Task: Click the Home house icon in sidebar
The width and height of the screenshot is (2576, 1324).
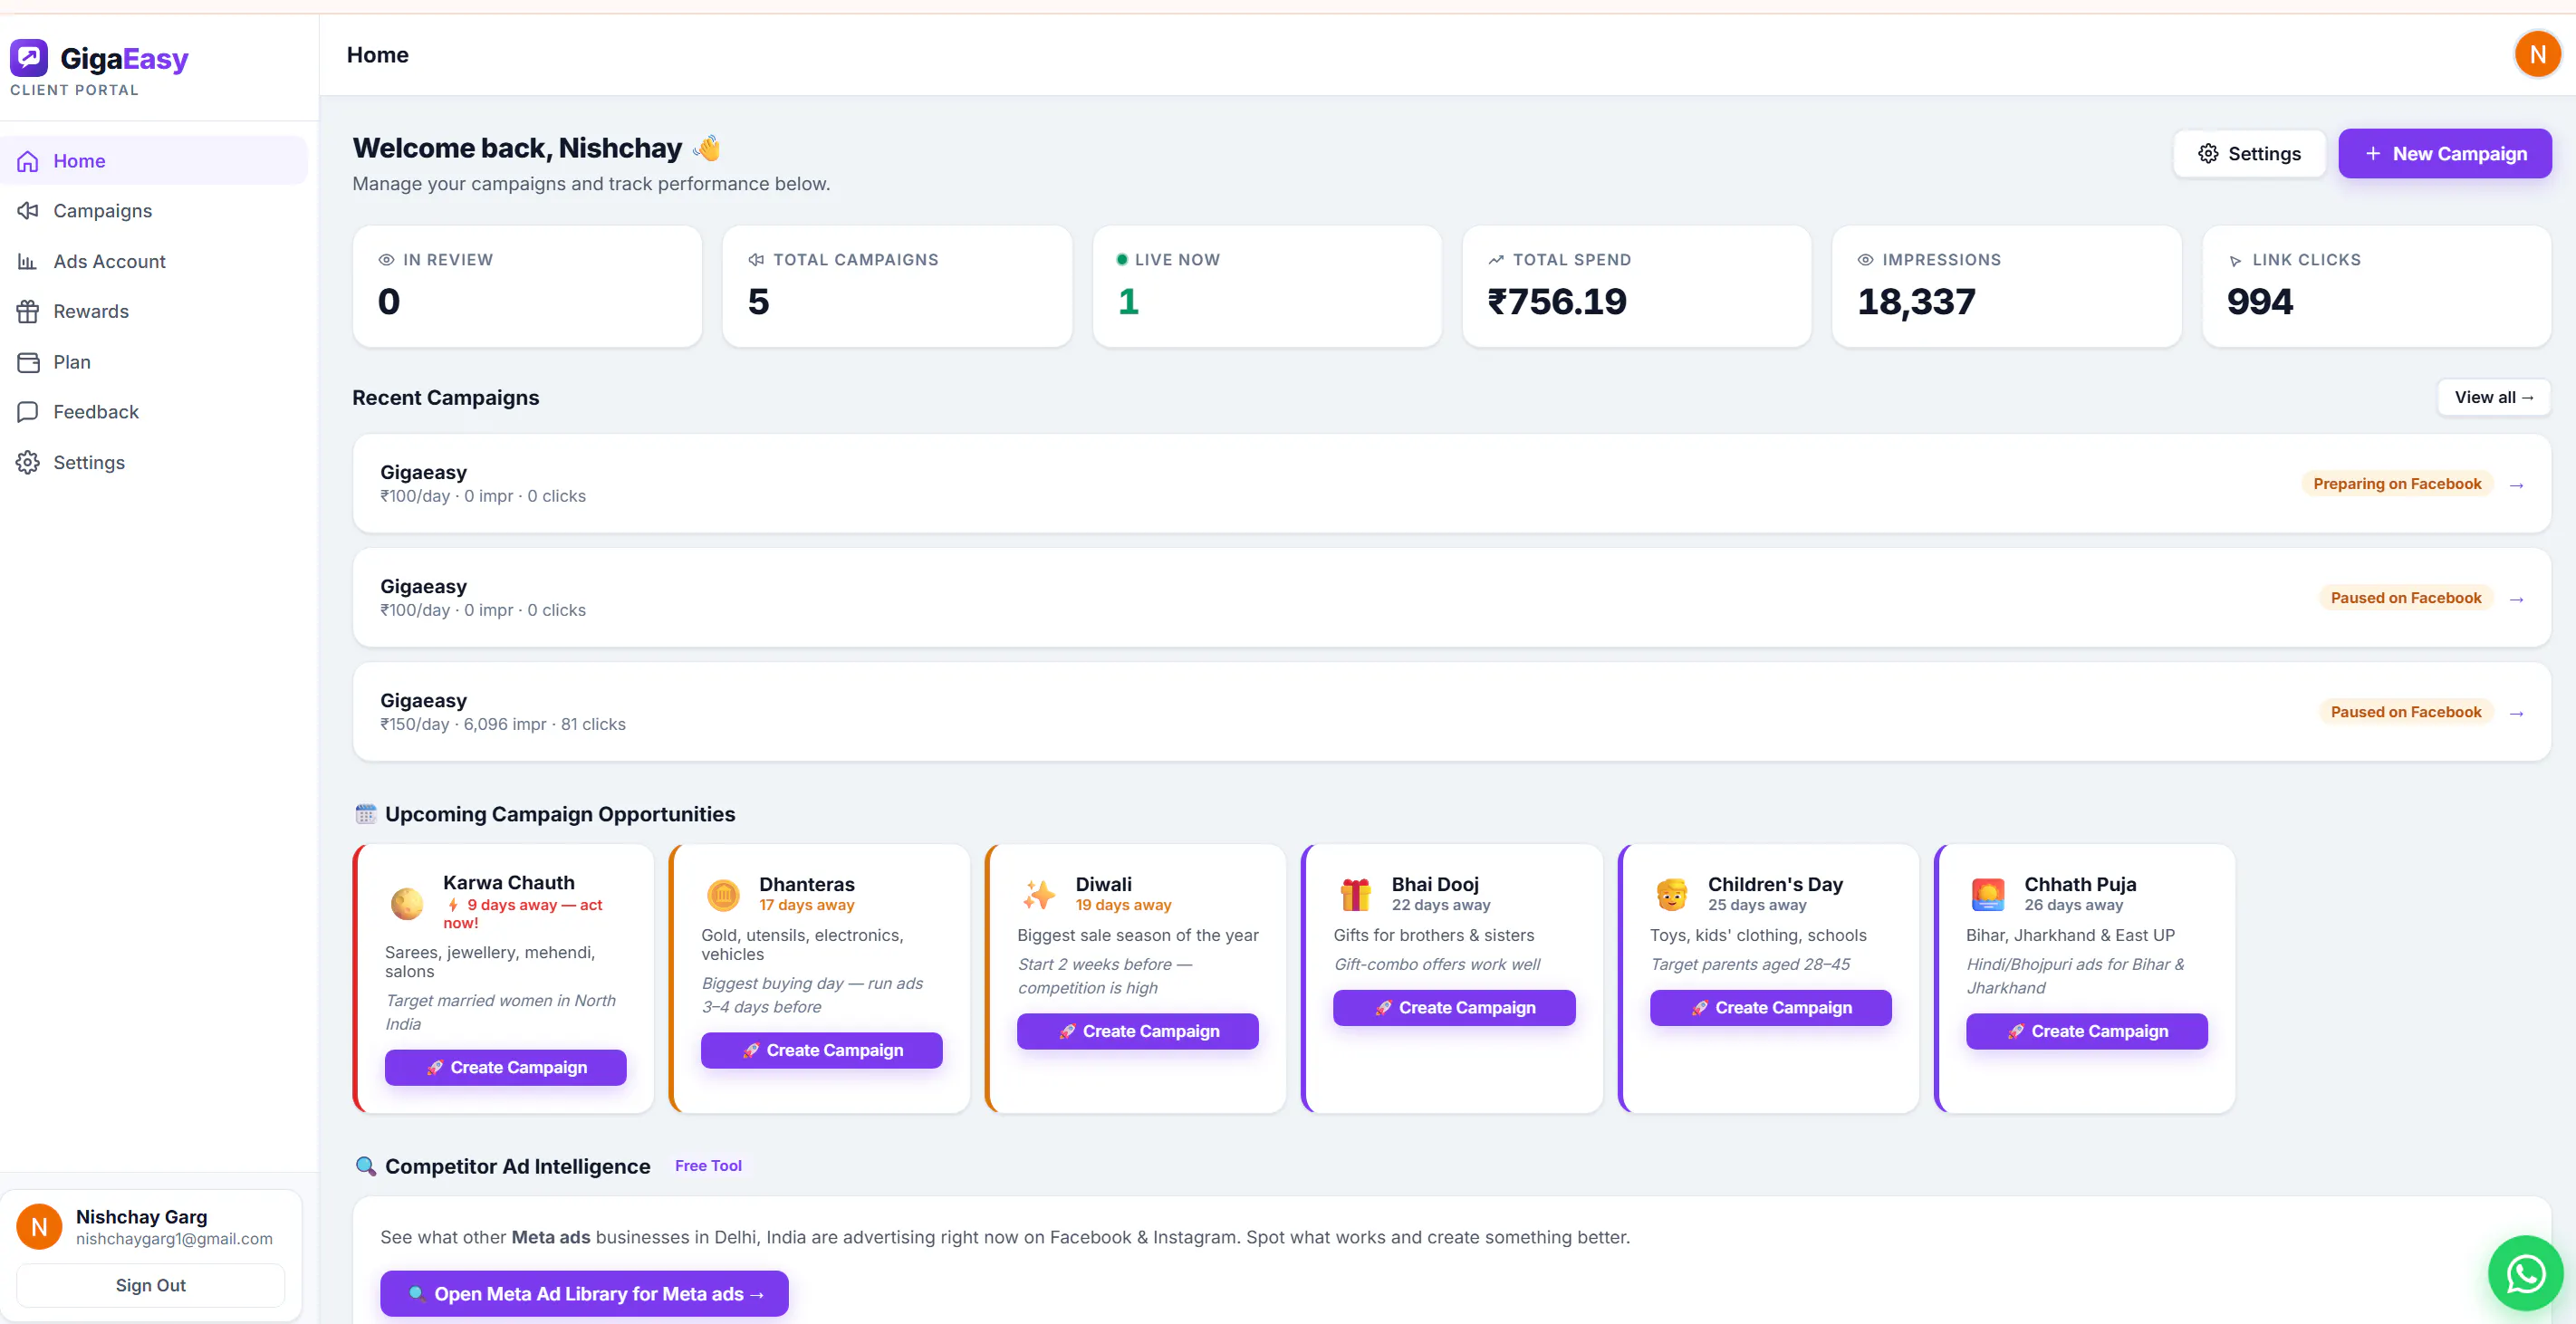Action: click(x=28, y=161)
